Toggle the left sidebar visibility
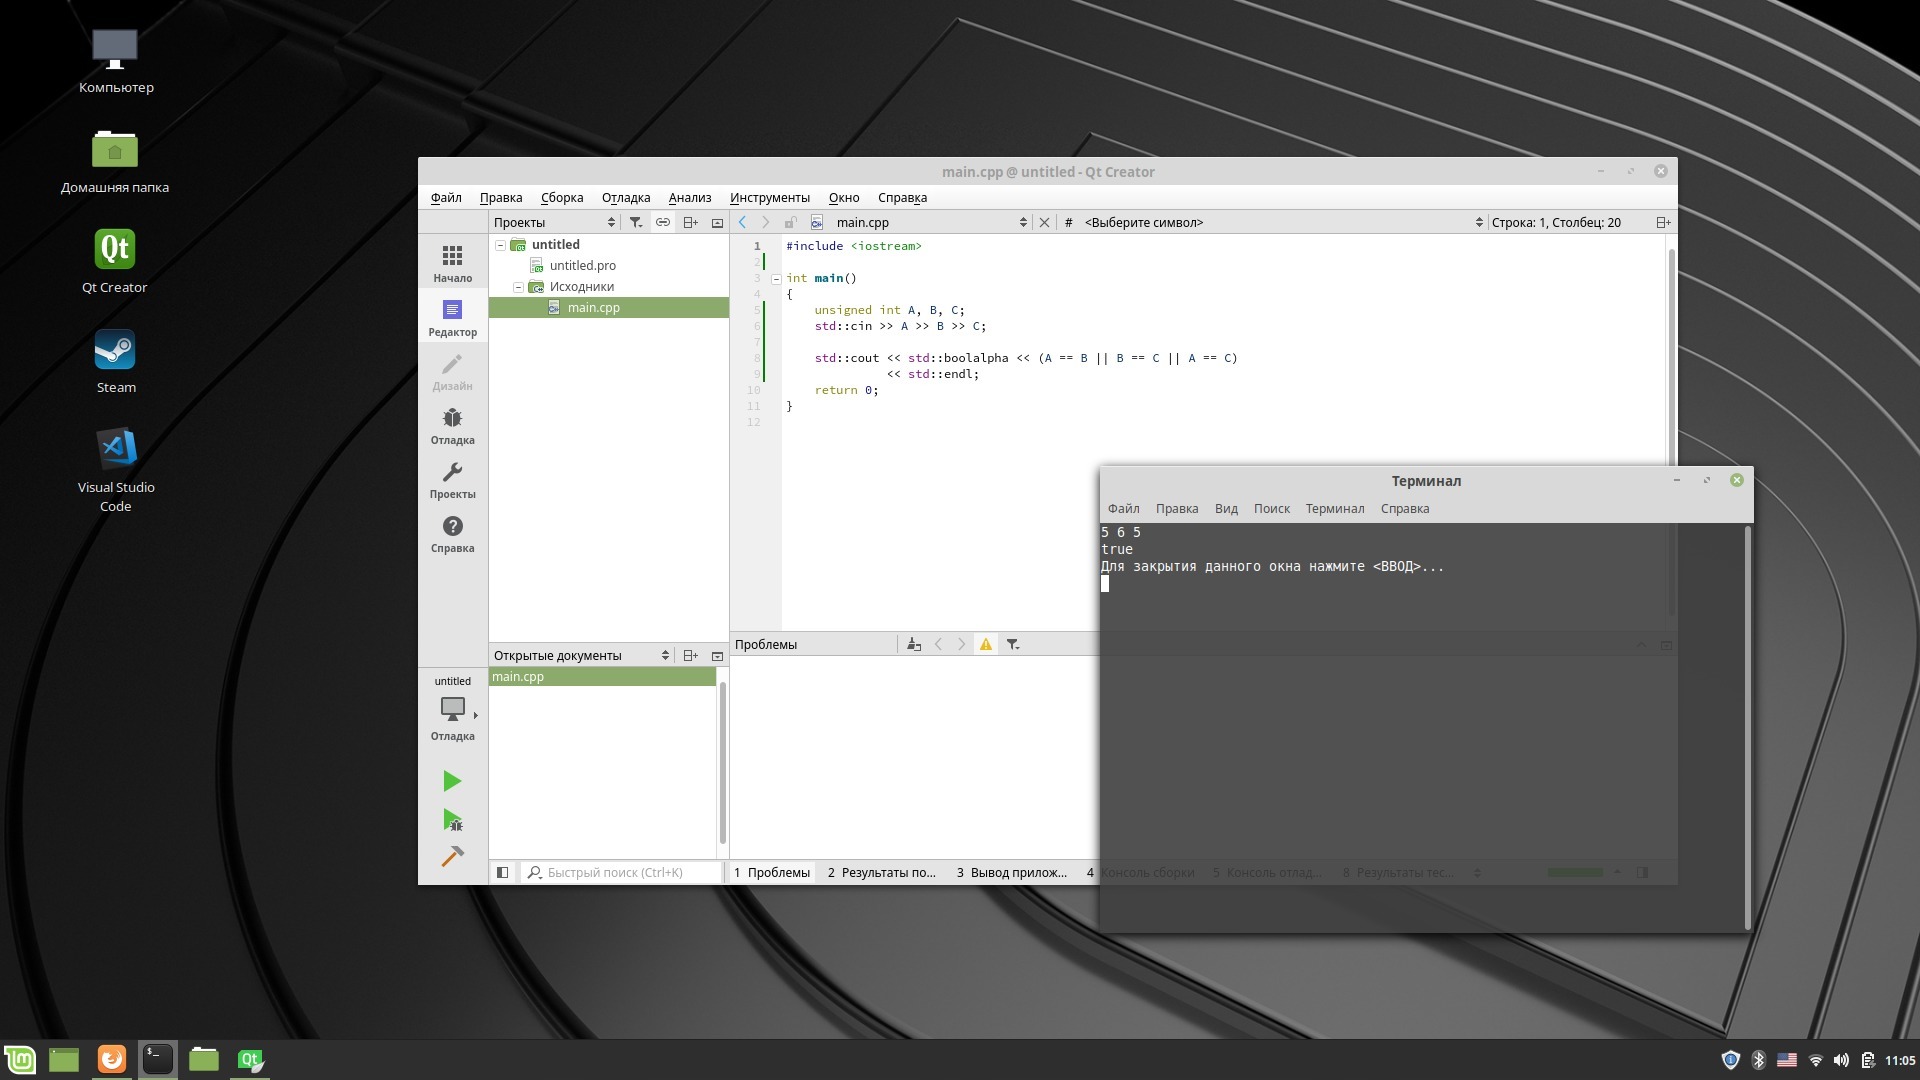Image resolution: width=1920 pixels, height=1080 pixels. [x=503, y=872]
